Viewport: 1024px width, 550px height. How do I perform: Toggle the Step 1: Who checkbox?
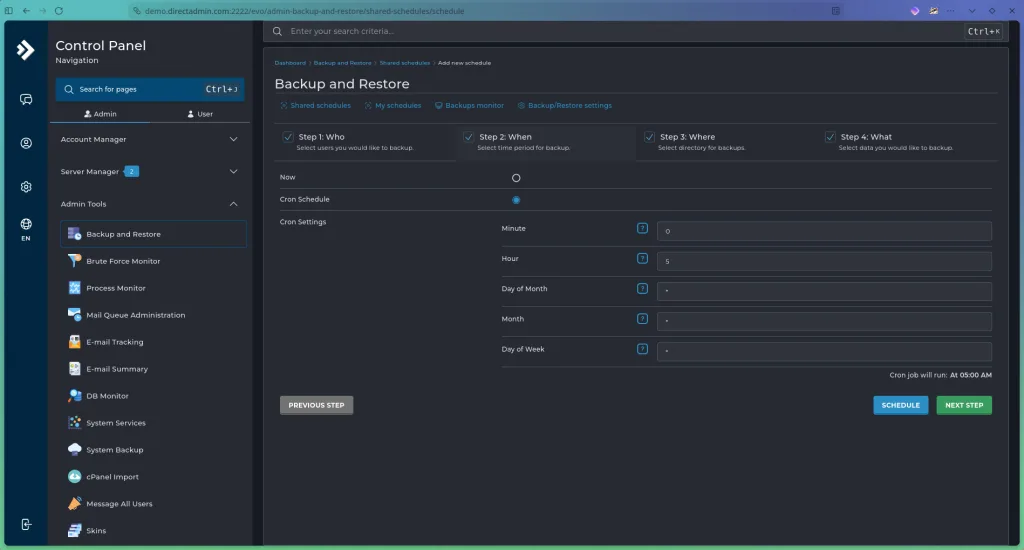pyautogui.click(x=288, y=137)
